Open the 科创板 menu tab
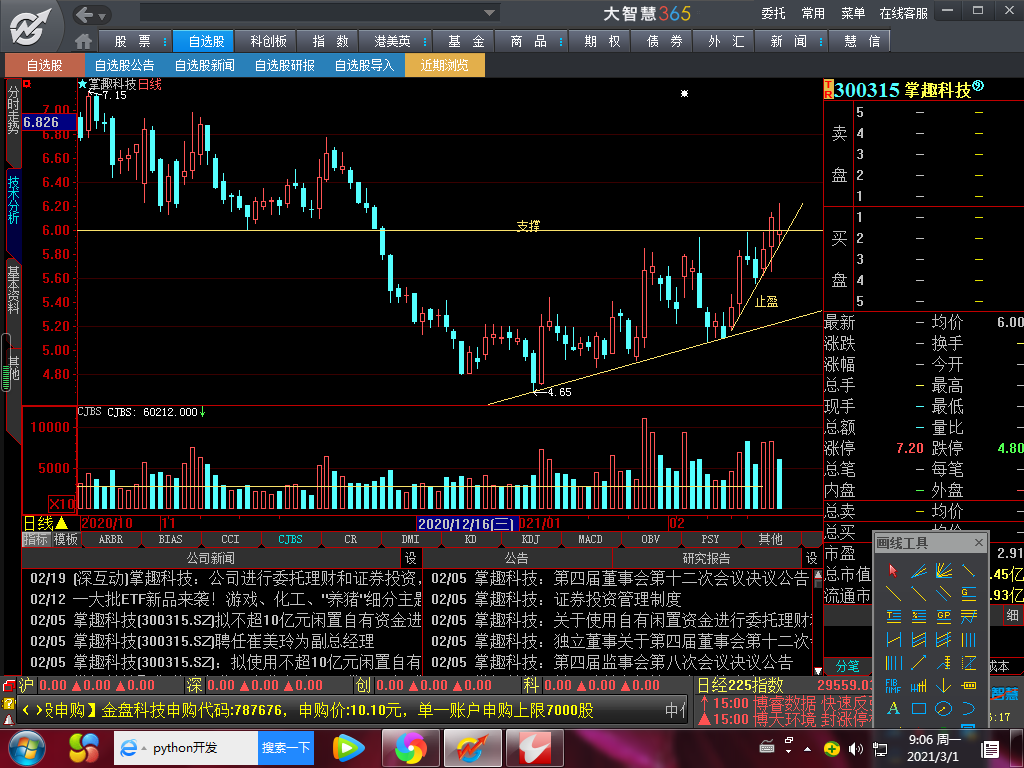 click(268, 42)
